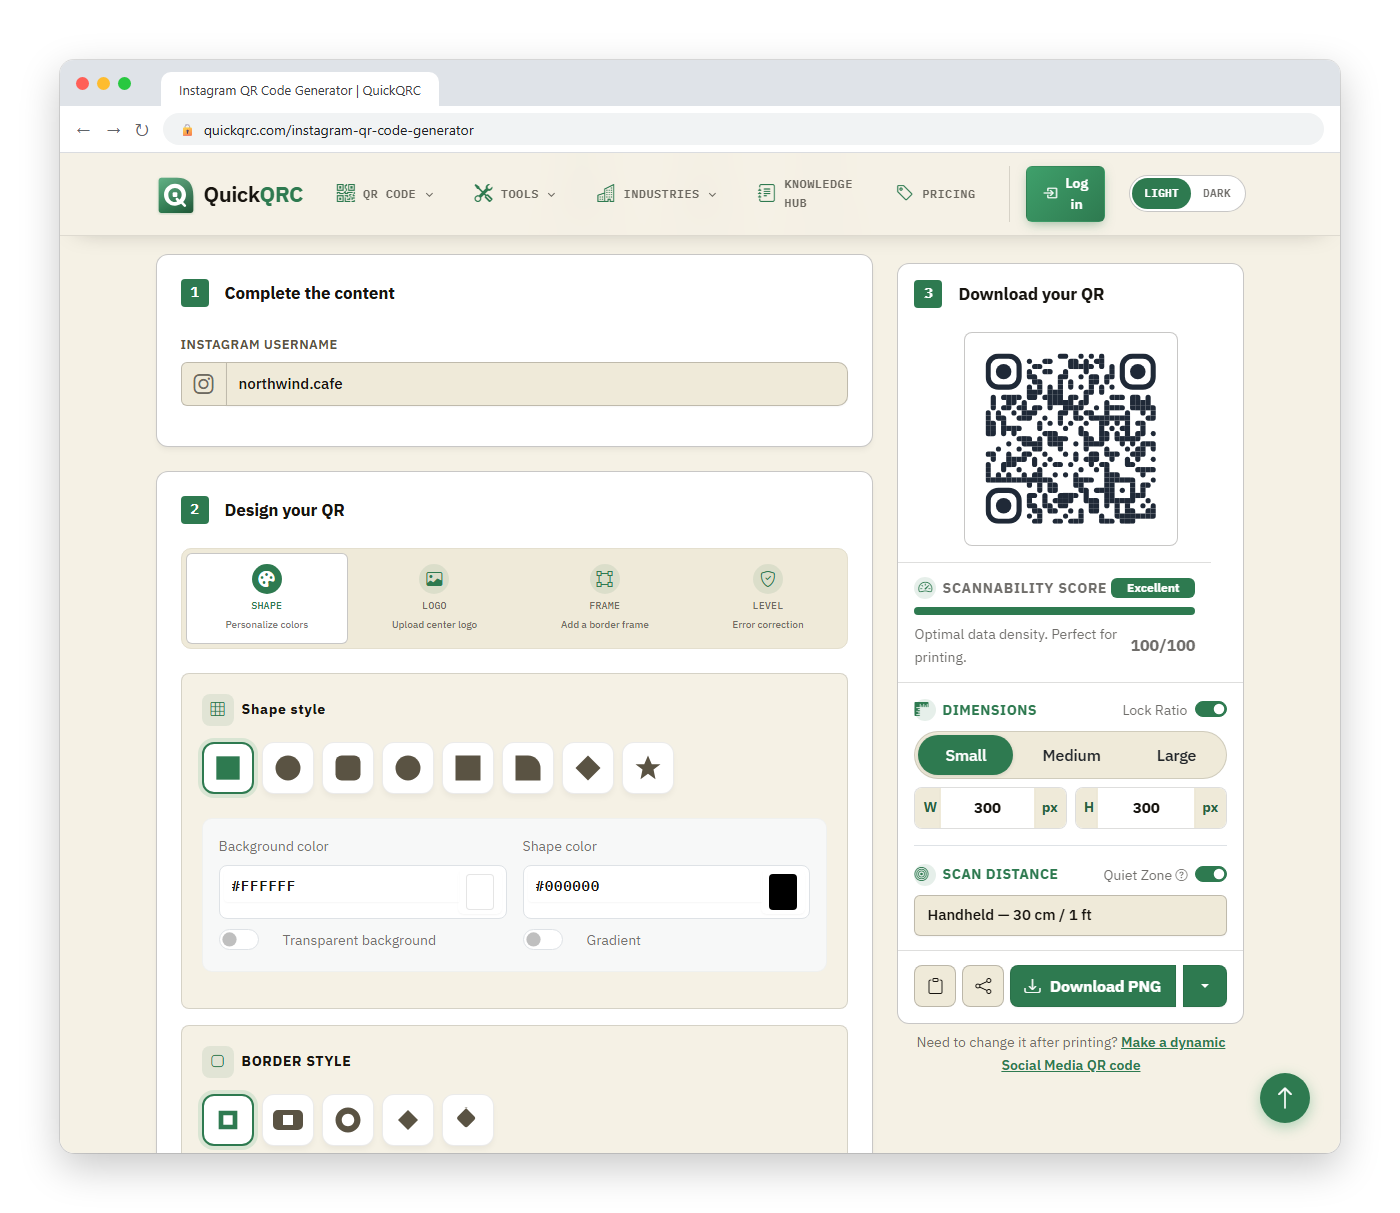Select the single-rounded-corner leaf shape style
Screen dimensions: 1400x1213
528,768
